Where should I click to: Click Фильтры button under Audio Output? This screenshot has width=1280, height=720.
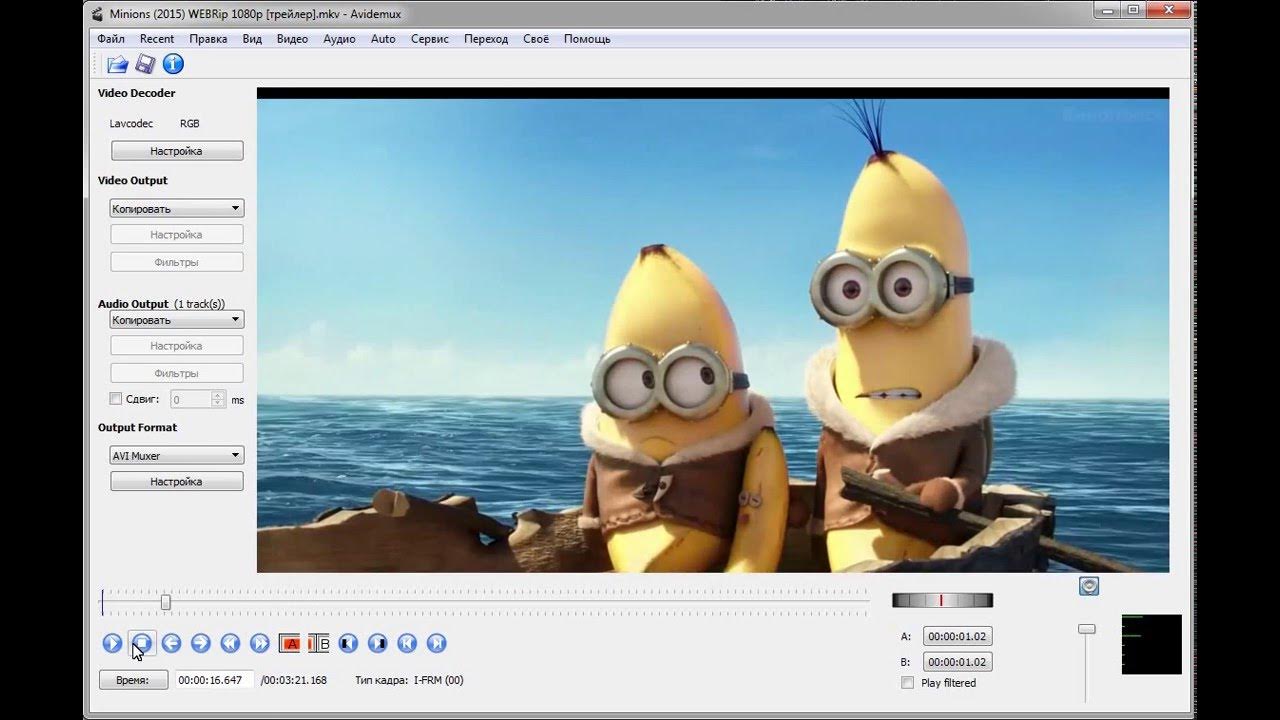(177, 373)
